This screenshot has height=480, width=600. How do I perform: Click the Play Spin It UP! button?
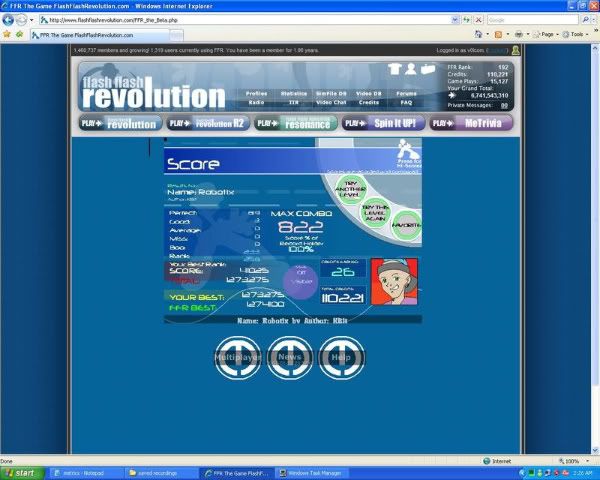[x=383, y=123]
